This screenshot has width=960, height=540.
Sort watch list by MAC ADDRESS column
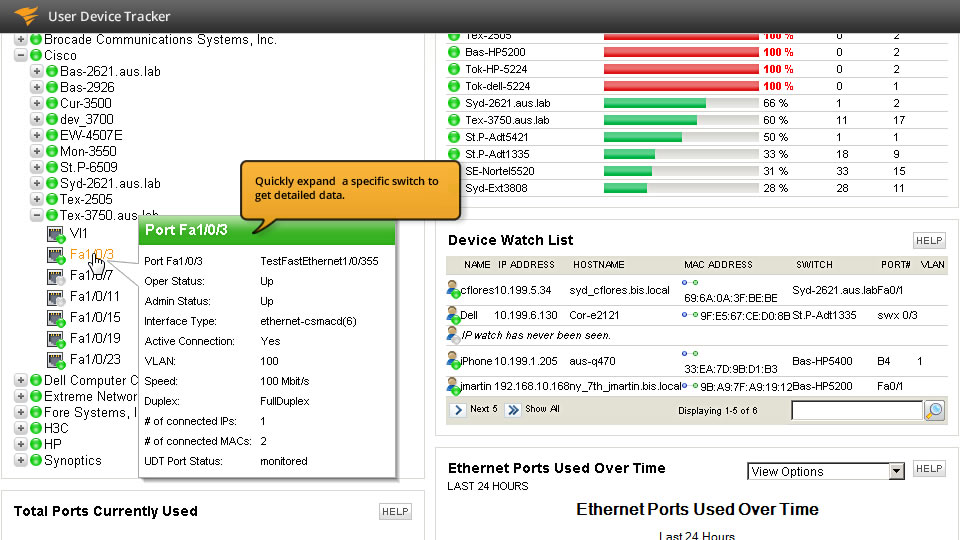pyautogui.click(x=718, y=264)
